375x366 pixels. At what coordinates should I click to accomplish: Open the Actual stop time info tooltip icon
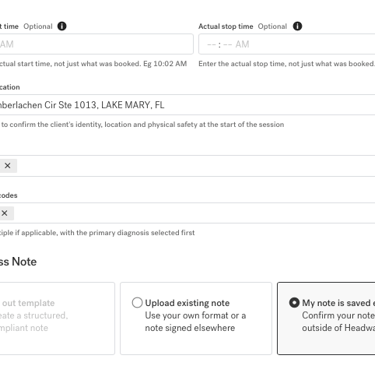pos(297,26)
